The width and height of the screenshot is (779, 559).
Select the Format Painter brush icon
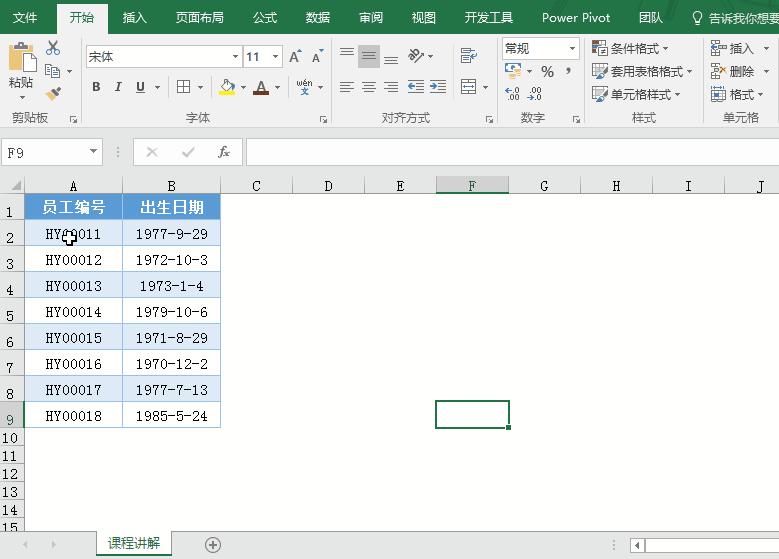53,94
